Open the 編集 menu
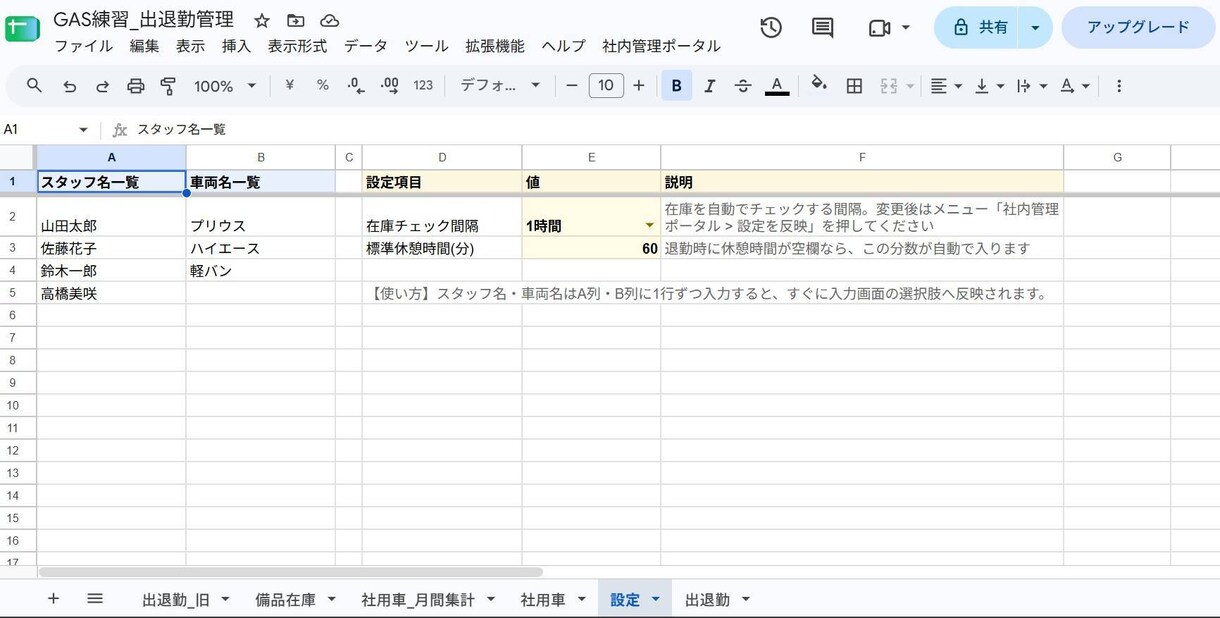1220x618 pixels. [x=144, y=46]
